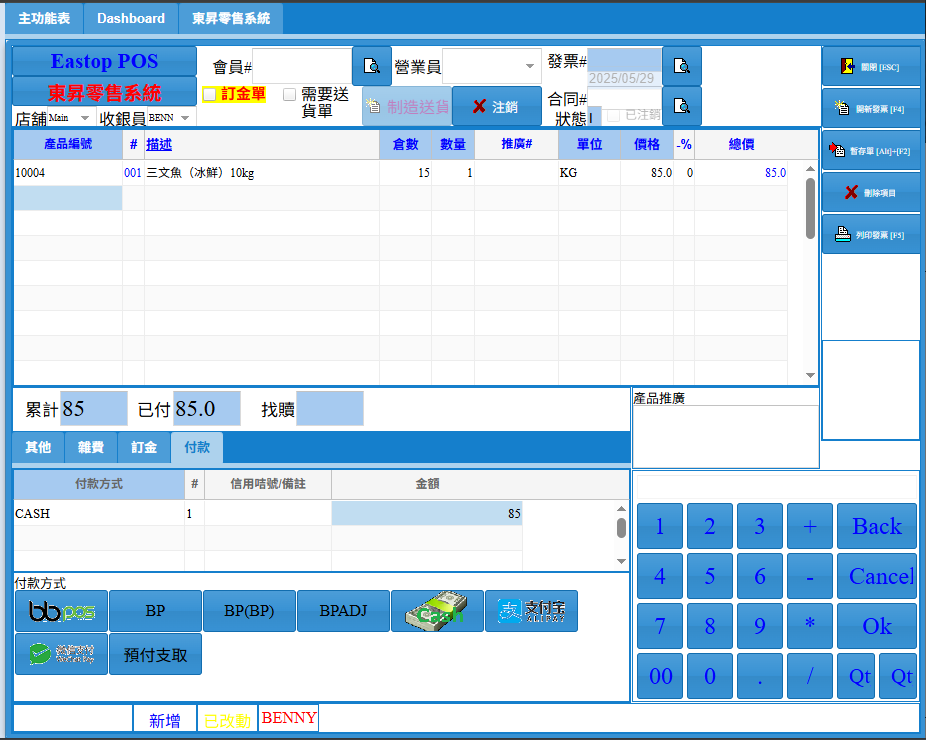Open the 主功能表 main menu tab
Viewport: 926px width, 740px height.
[x=44, y=18]
